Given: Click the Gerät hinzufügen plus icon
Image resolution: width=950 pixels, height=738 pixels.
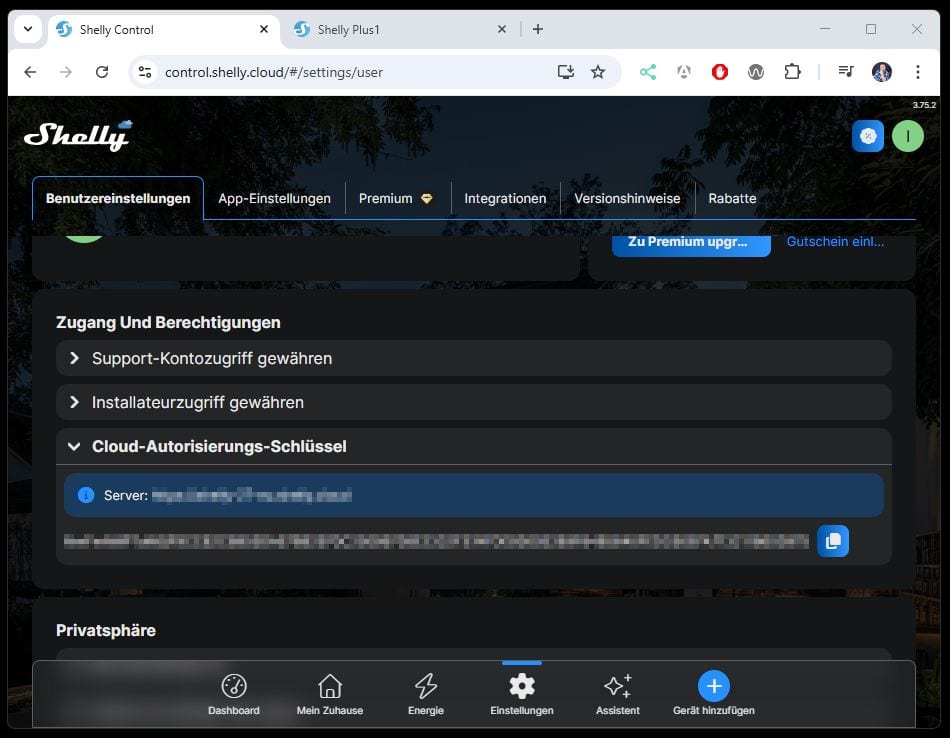Looking at the screenshot, I should click(x=713, y=686).
